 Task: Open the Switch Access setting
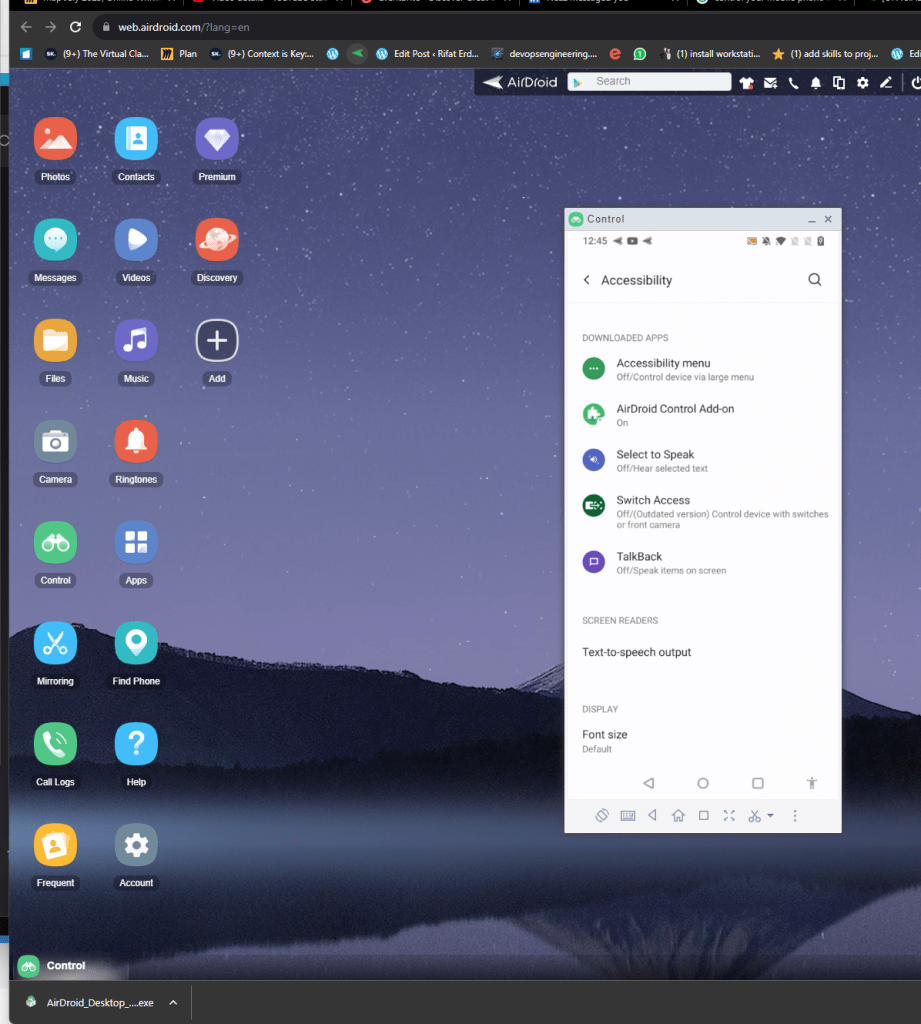pyautogui.click(x=704, y=511)
